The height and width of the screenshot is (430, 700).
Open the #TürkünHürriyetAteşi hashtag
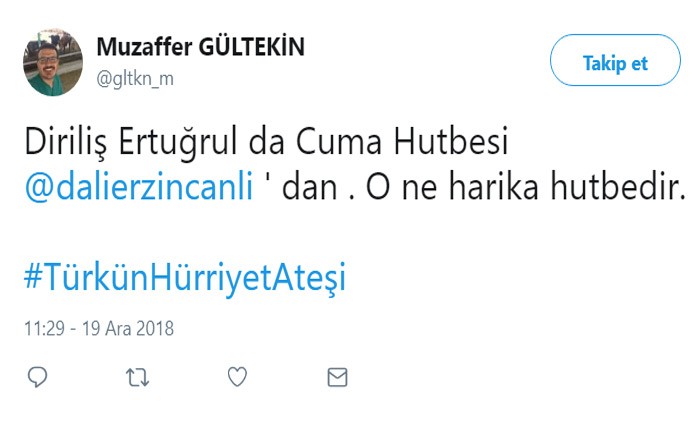coord(184,278)
